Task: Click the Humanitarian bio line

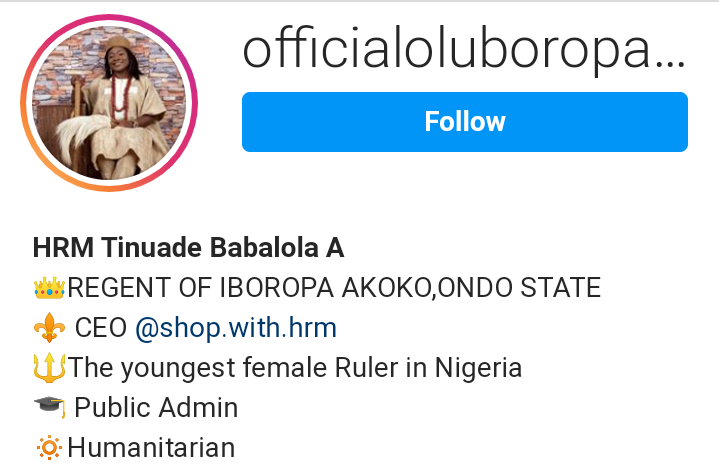Action: point(151,447)
